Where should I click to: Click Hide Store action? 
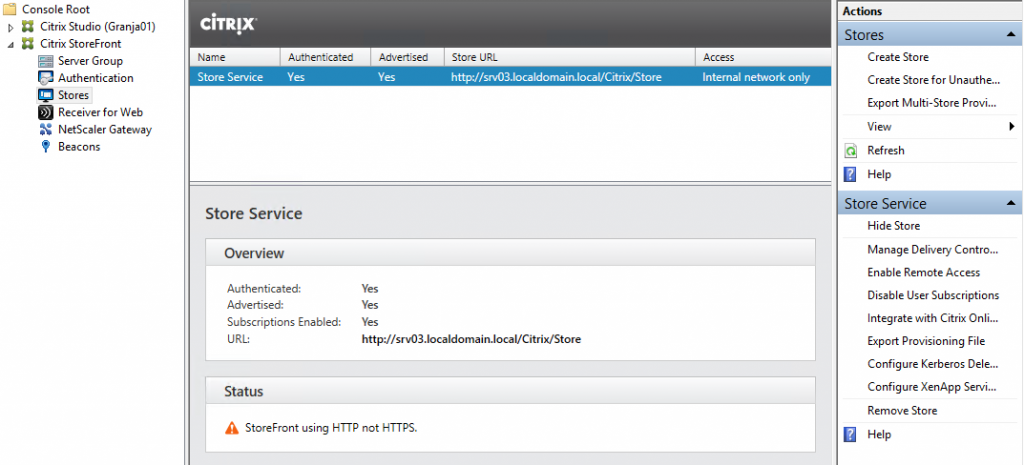[893, 226]
